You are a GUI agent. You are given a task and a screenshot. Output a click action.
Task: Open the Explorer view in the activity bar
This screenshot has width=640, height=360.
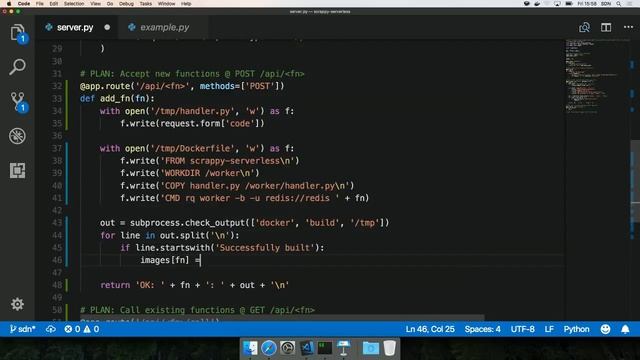point(17,33)
